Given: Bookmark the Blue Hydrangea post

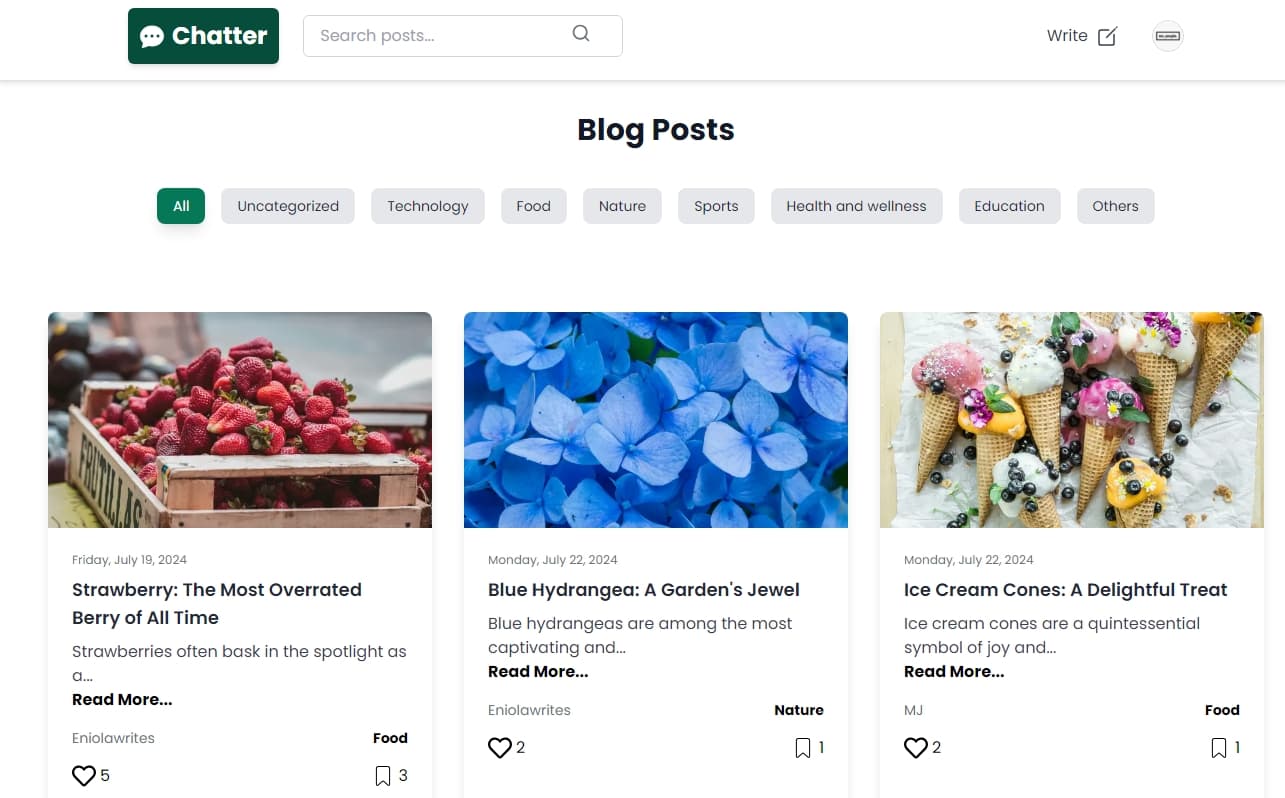Looking at the screenshot, I should click(803, 748).
